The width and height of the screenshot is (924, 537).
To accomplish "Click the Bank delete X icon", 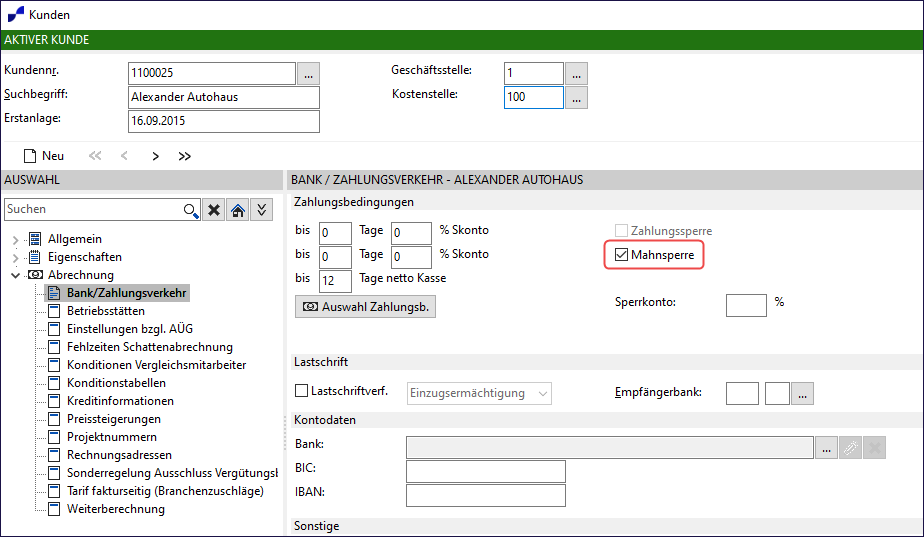I will click(875, 448).
